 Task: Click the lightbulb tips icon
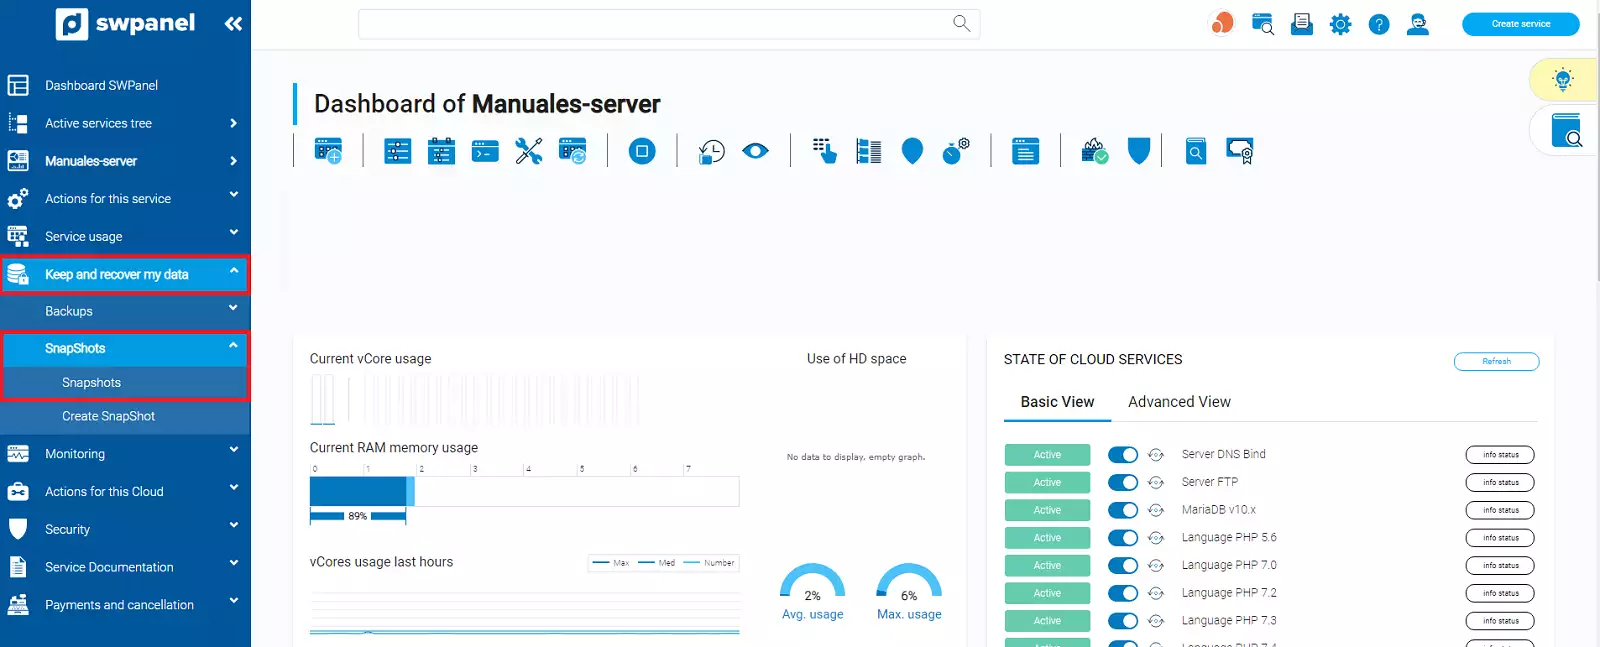(x=1562, y=80)
